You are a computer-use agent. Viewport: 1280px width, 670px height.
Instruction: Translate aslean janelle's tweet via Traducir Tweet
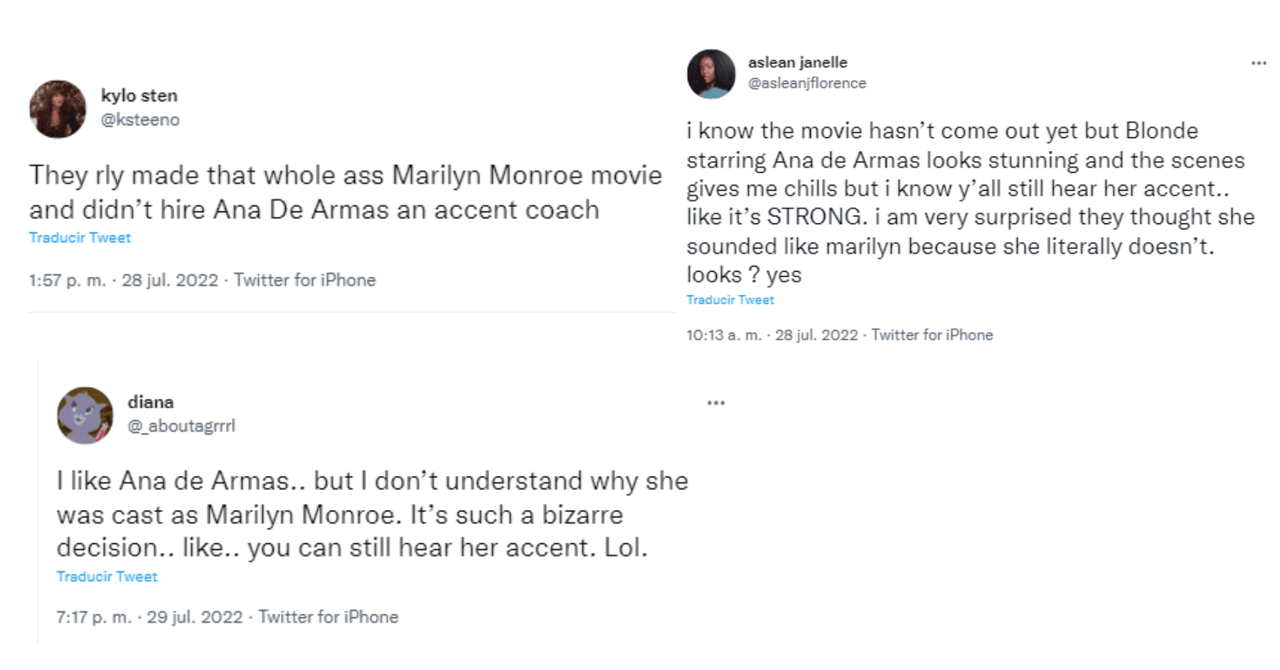coord(731,299)
